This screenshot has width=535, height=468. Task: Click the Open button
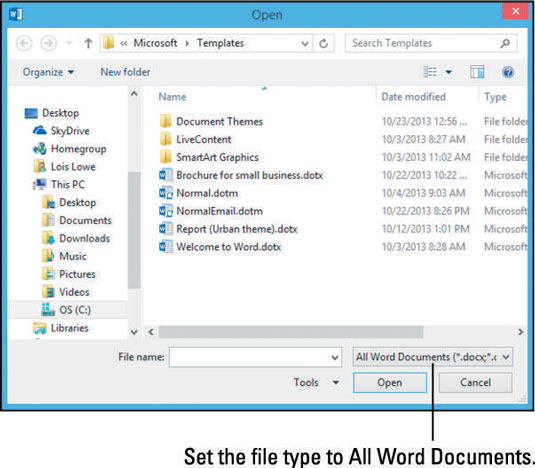390,382
